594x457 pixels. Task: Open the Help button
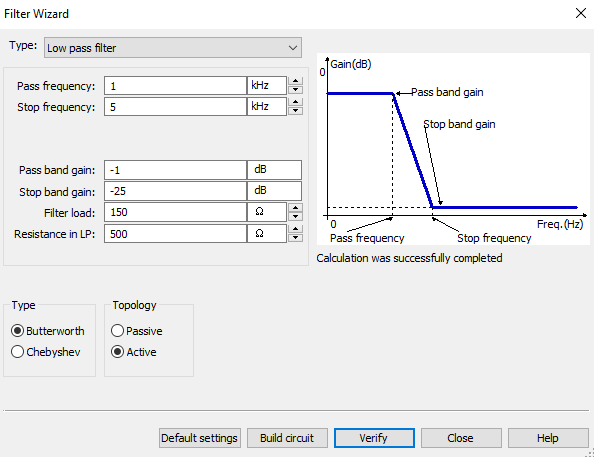tap(548, 438)
